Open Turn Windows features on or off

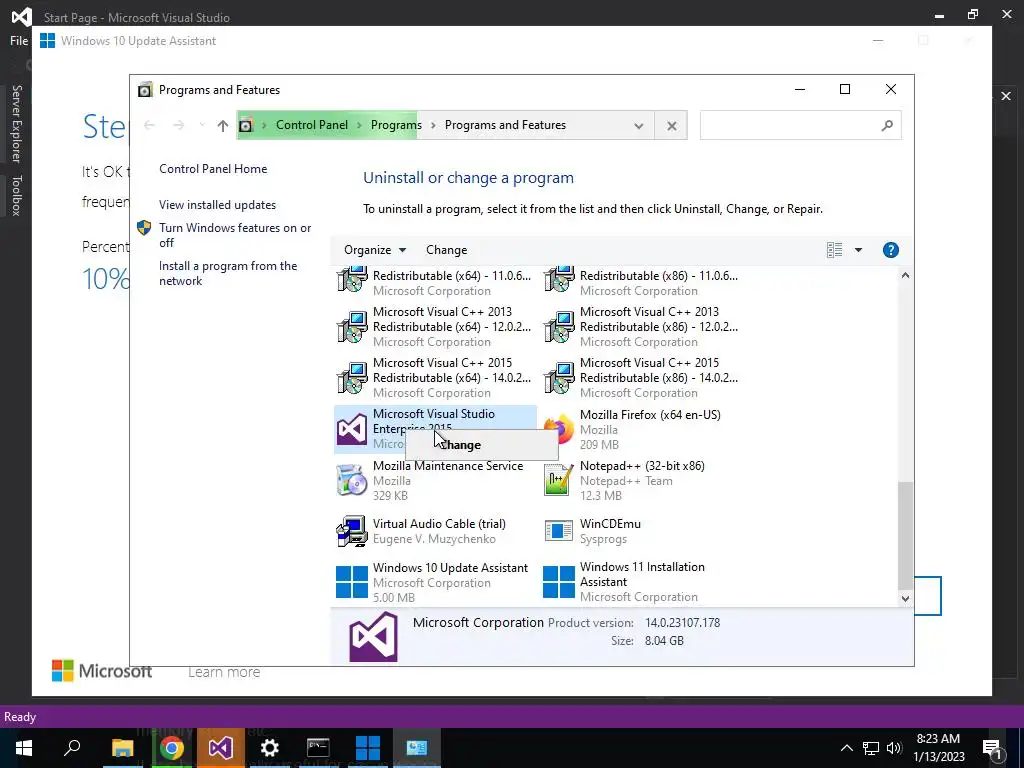tap(235, 235)
